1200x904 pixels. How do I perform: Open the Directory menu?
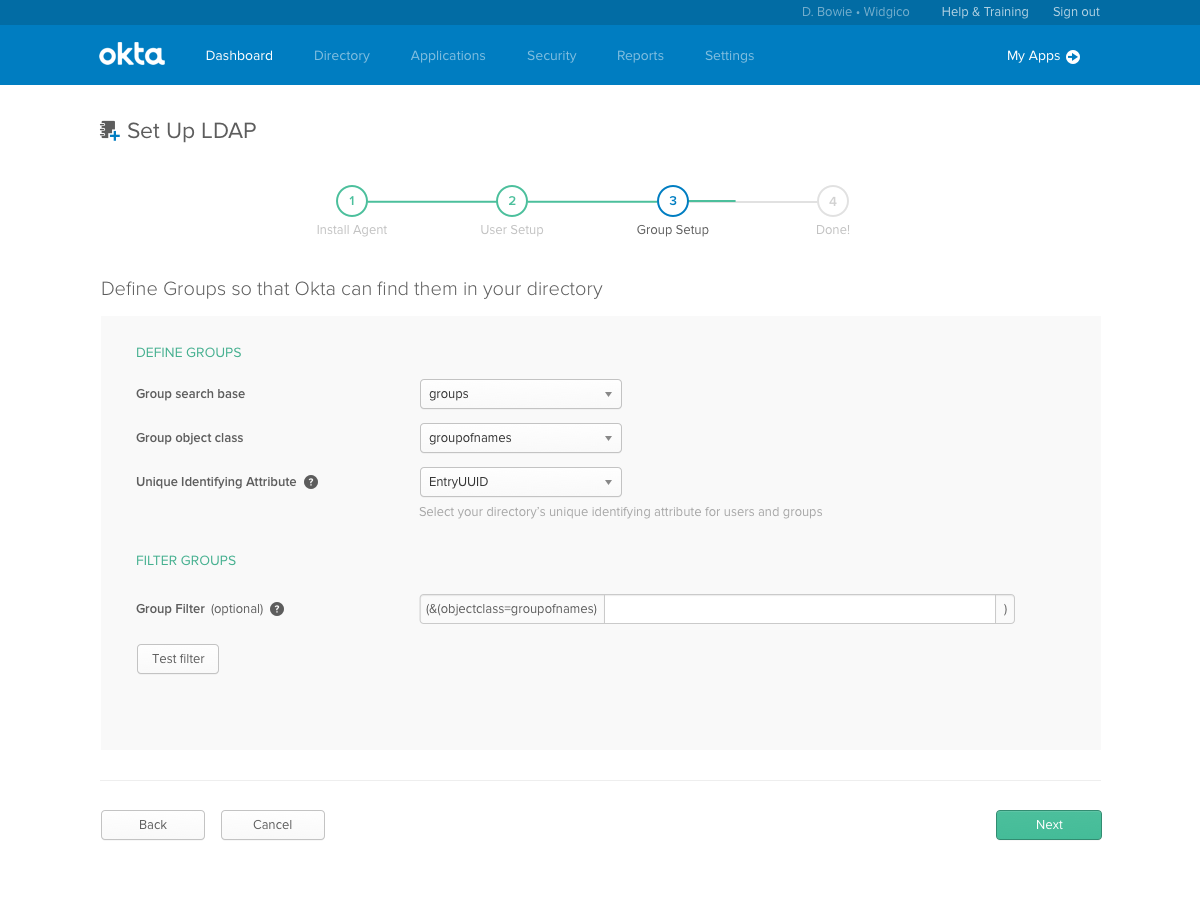(x=341, y=56)
